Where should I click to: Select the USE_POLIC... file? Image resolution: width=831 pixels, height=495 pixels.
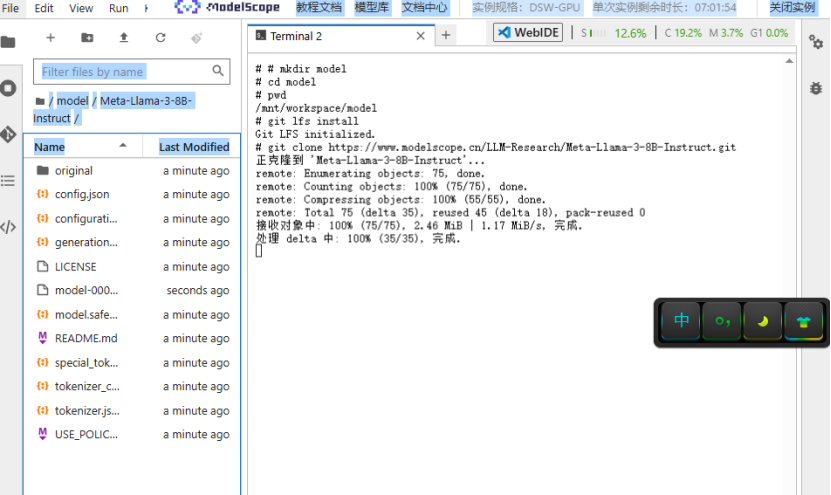tap(132, 435)
